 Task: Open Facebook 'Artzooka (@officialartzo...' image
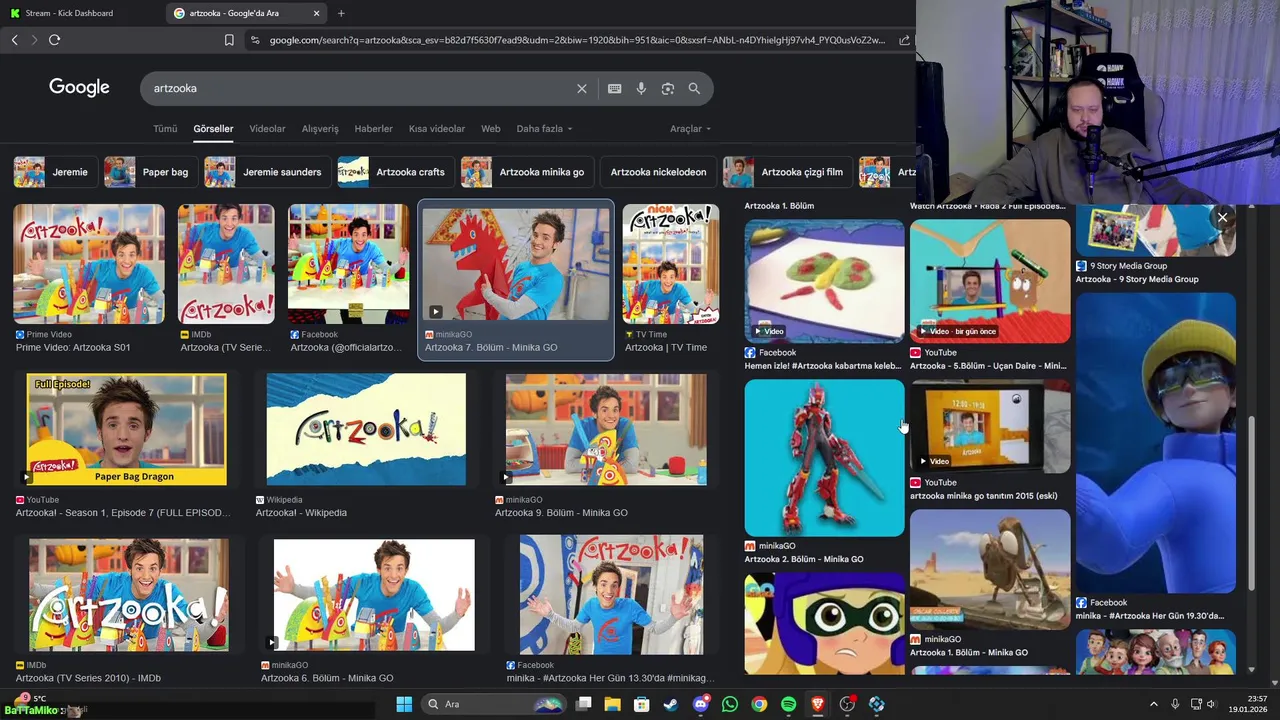pos(348,264)
